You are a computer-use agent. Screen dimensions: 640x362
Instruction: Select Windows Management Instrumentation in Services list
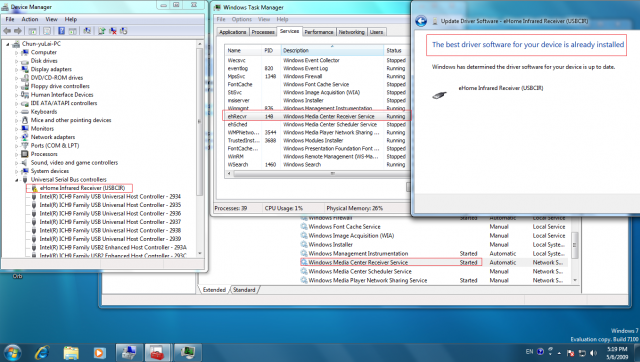click(434, 253)
